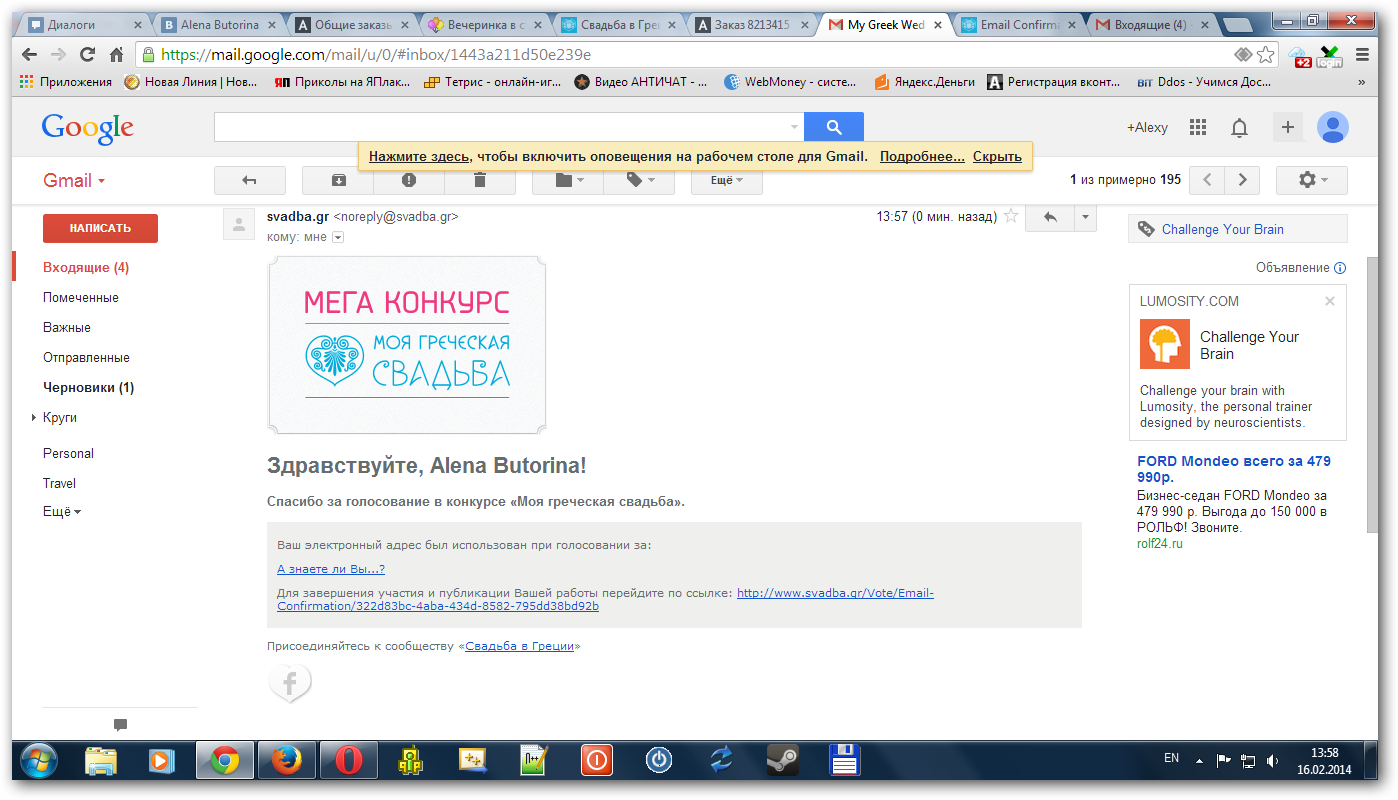Viewport: 1398px width, 800px height.
Task: Open the Personal label
Action: (x=68, y=453)
